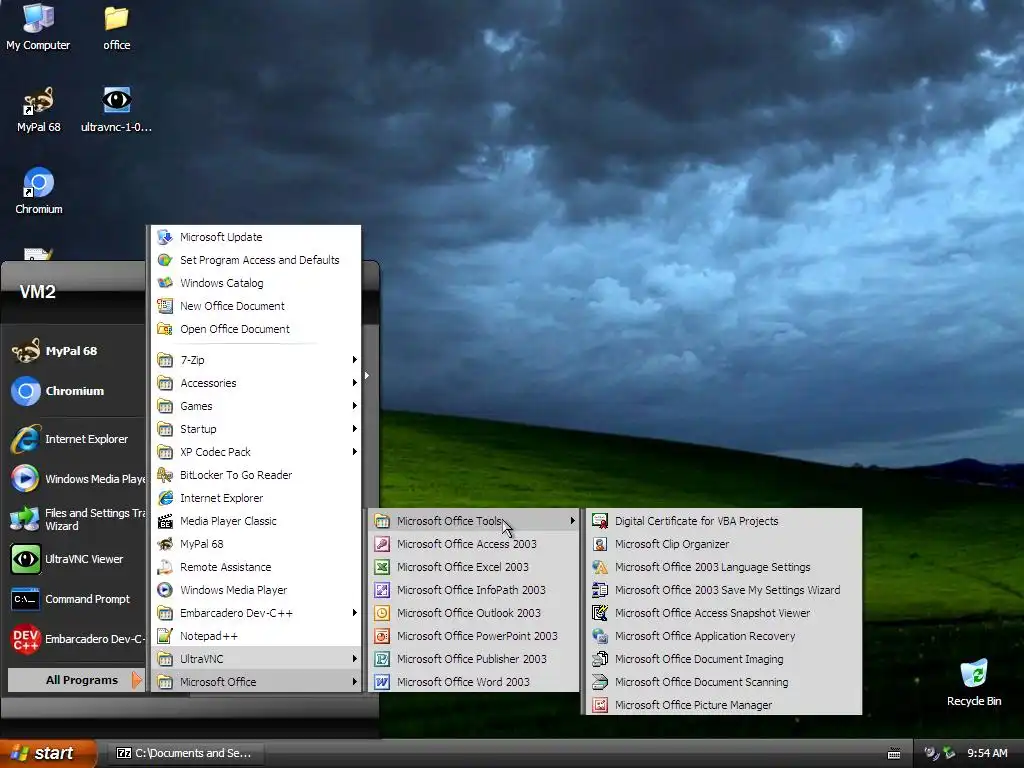
Task: Expand Microsoft Office Tools submenu arrow
Action: [x=572, y=520]
